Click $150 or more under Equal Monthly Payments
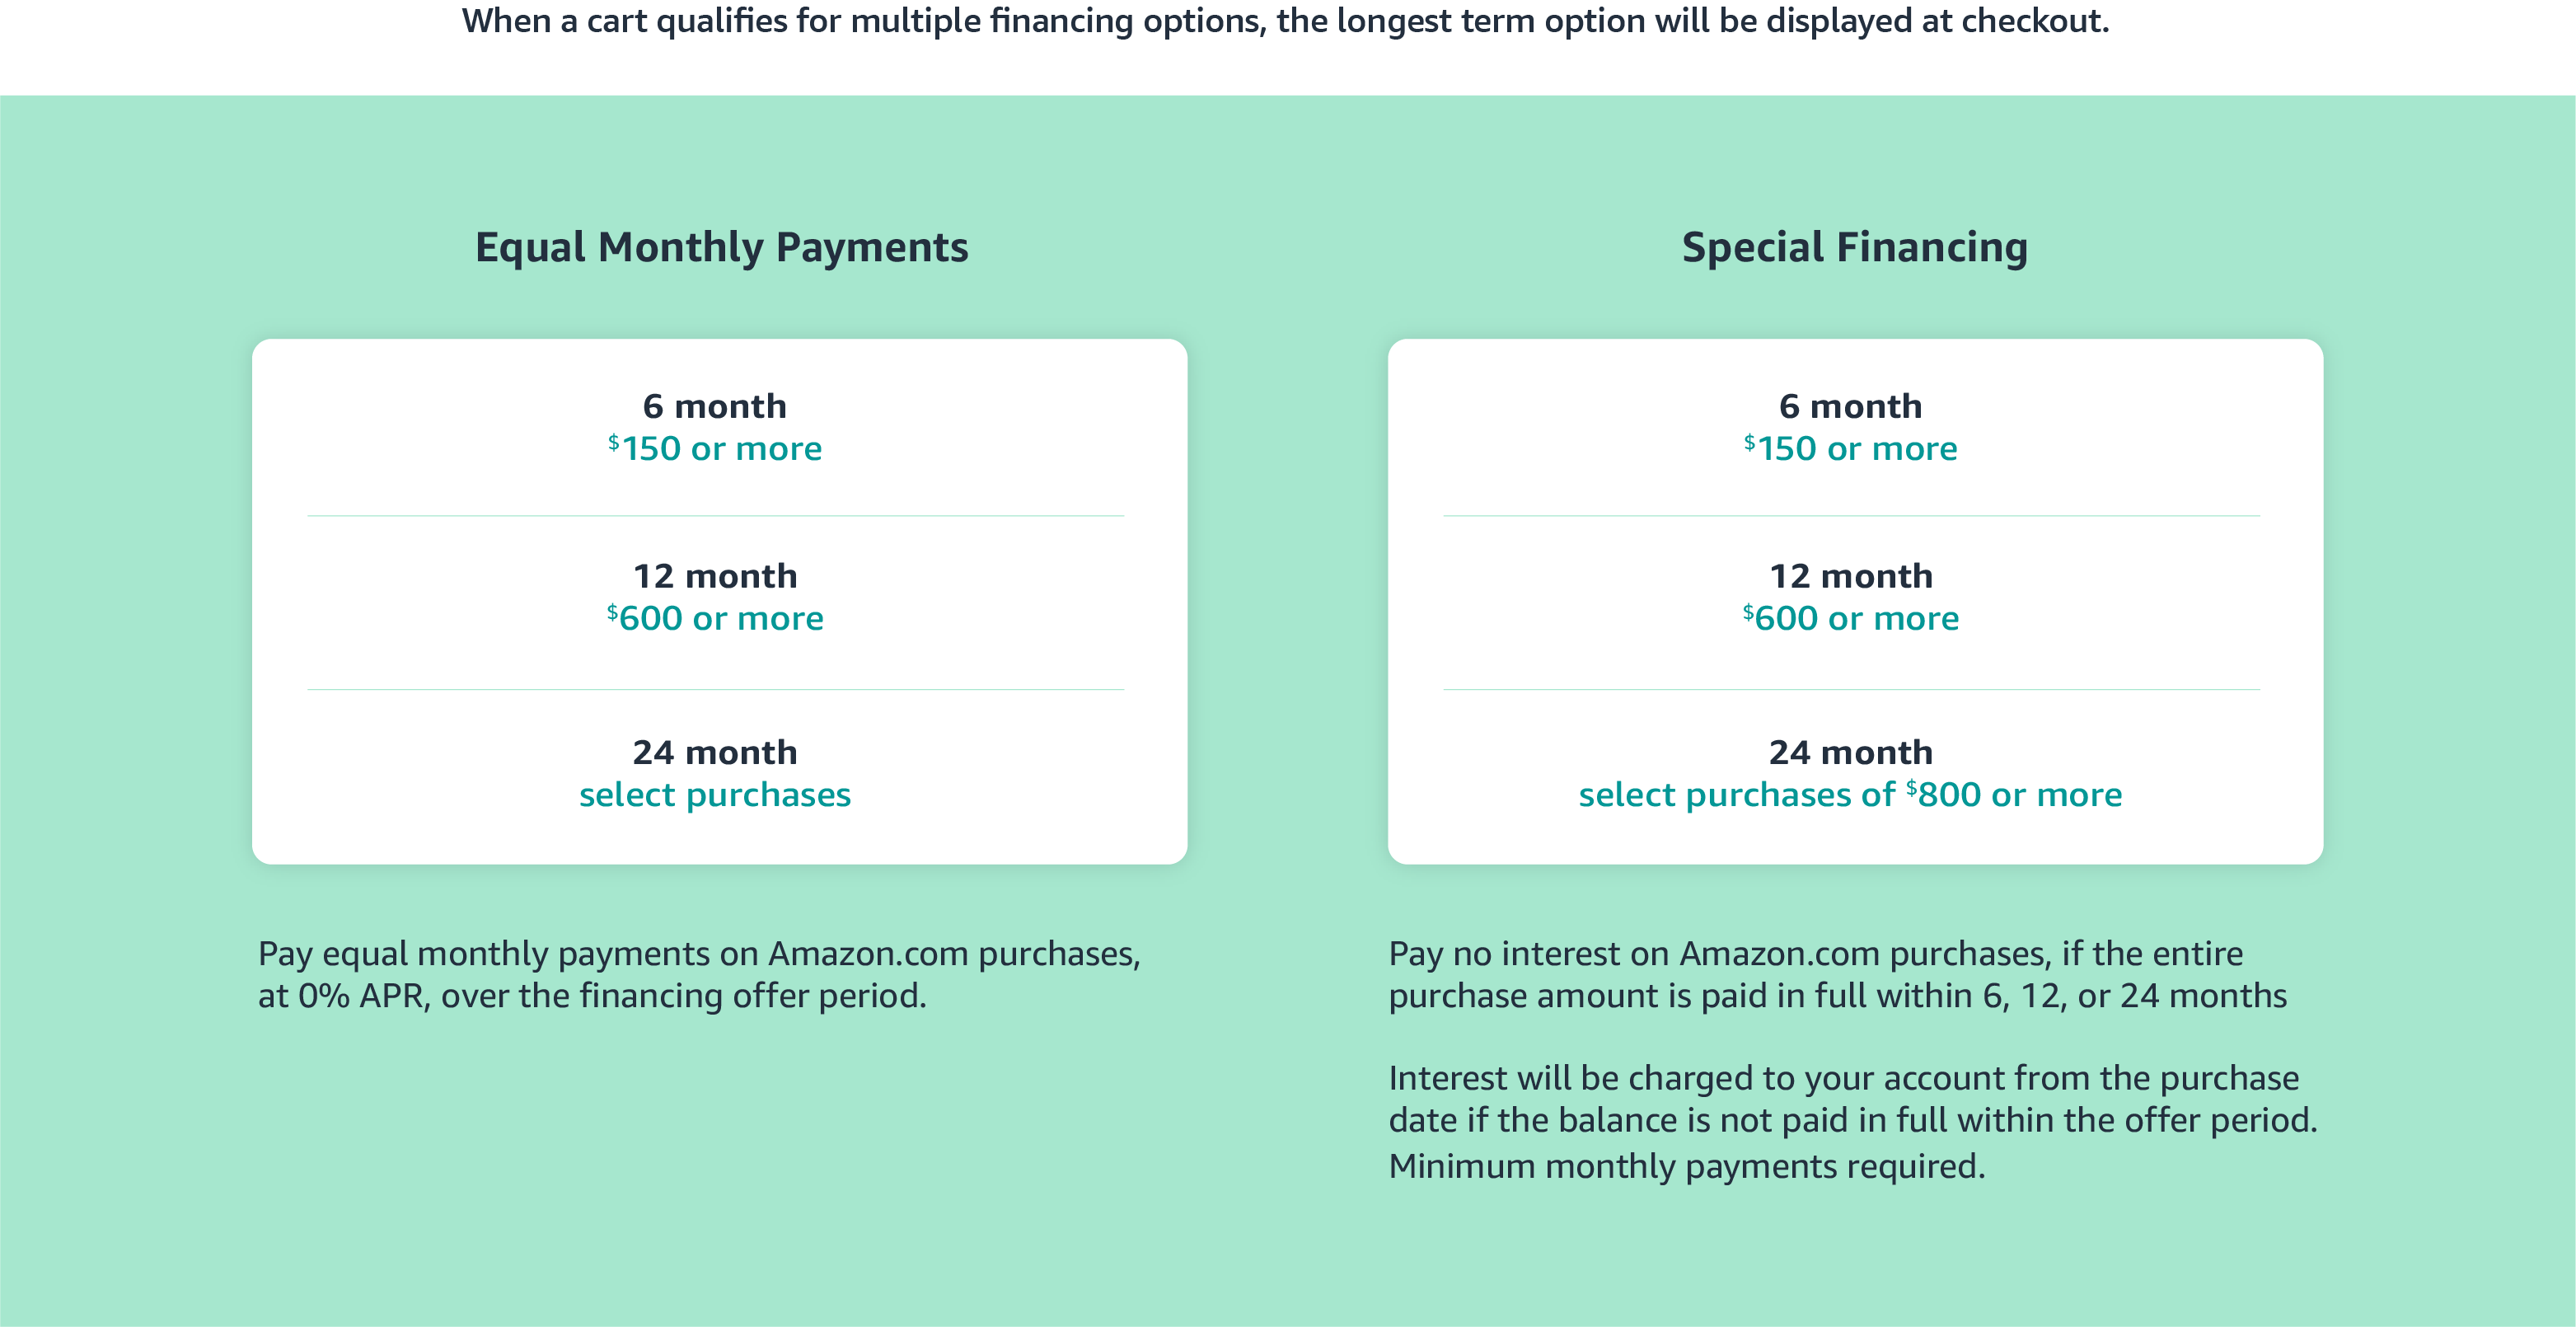Viewport: 2576px width, 1327px height. click(x=714, y=448)
